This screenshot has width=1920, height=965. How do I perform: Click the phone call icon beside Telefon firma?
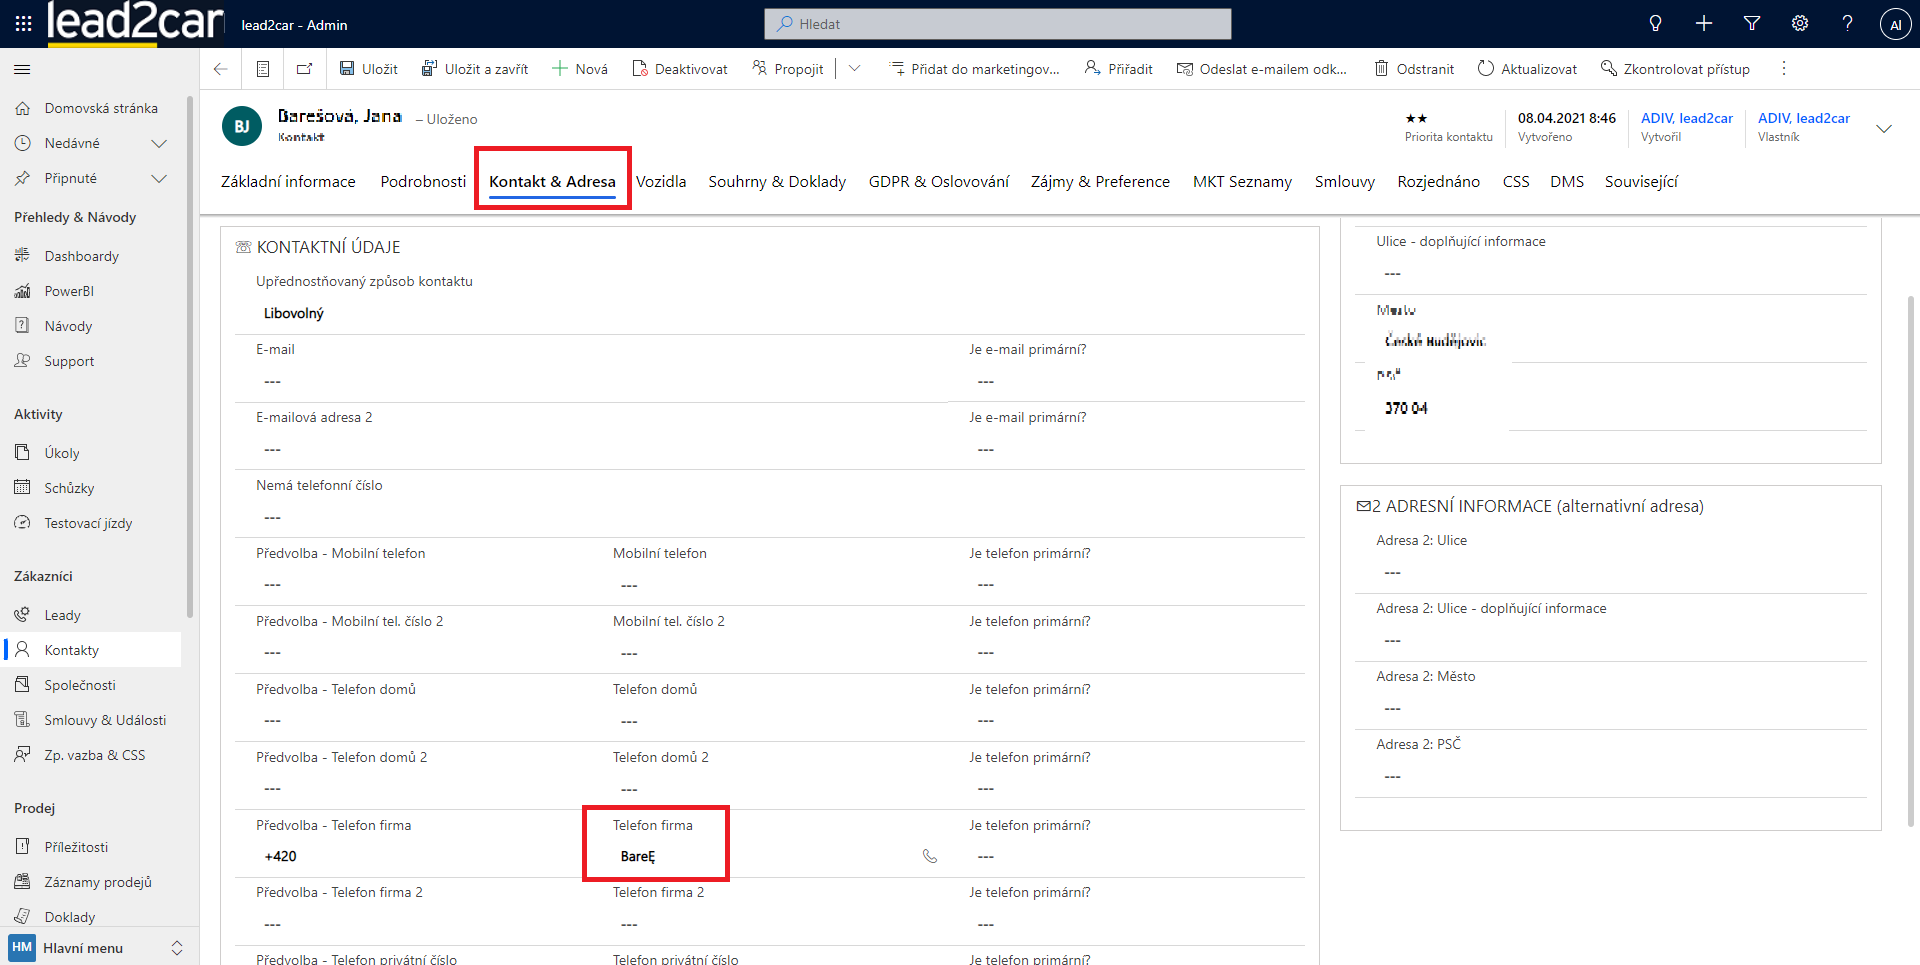tap(929, 856)
